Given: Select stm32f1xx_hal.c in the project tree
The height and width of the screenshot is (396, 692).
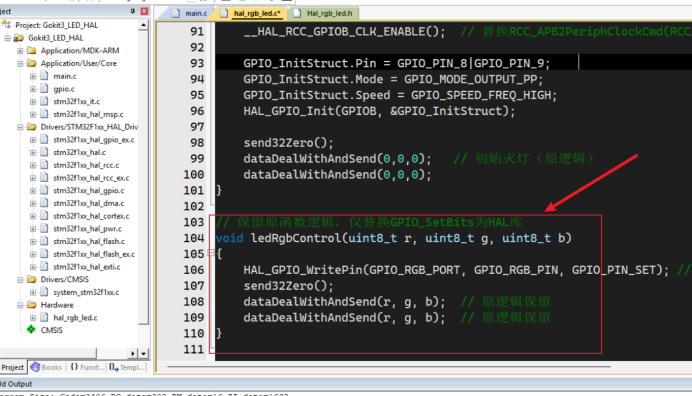Looking at the screenshot, I should (79, 153).
